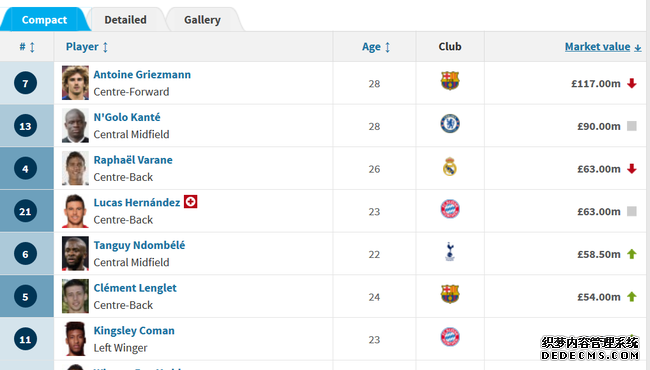650x370 pixels.
Task: Sort the table by the # column
Action: (x=27, y=47)
